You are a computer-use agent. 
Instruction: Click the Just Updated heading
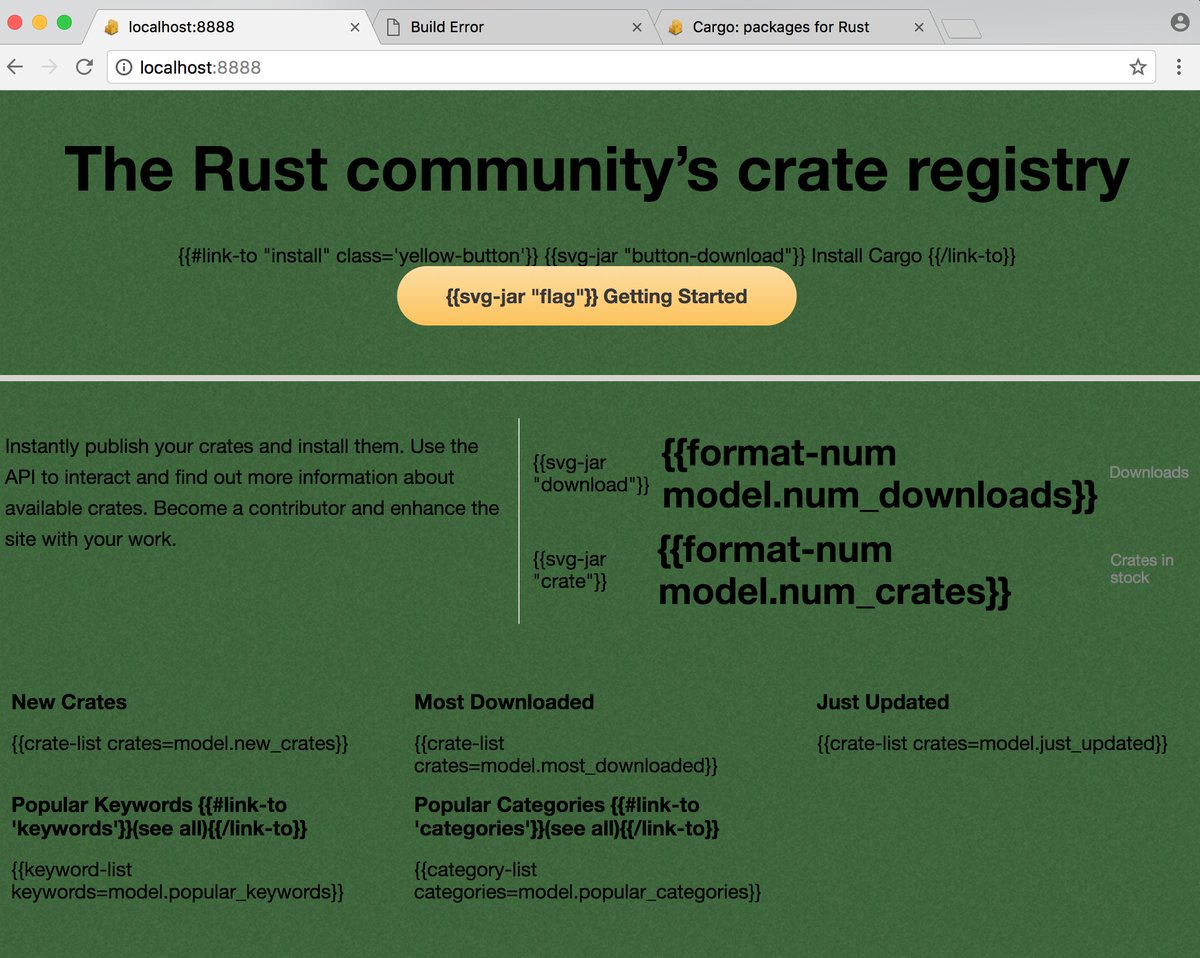tap(883, 702)
